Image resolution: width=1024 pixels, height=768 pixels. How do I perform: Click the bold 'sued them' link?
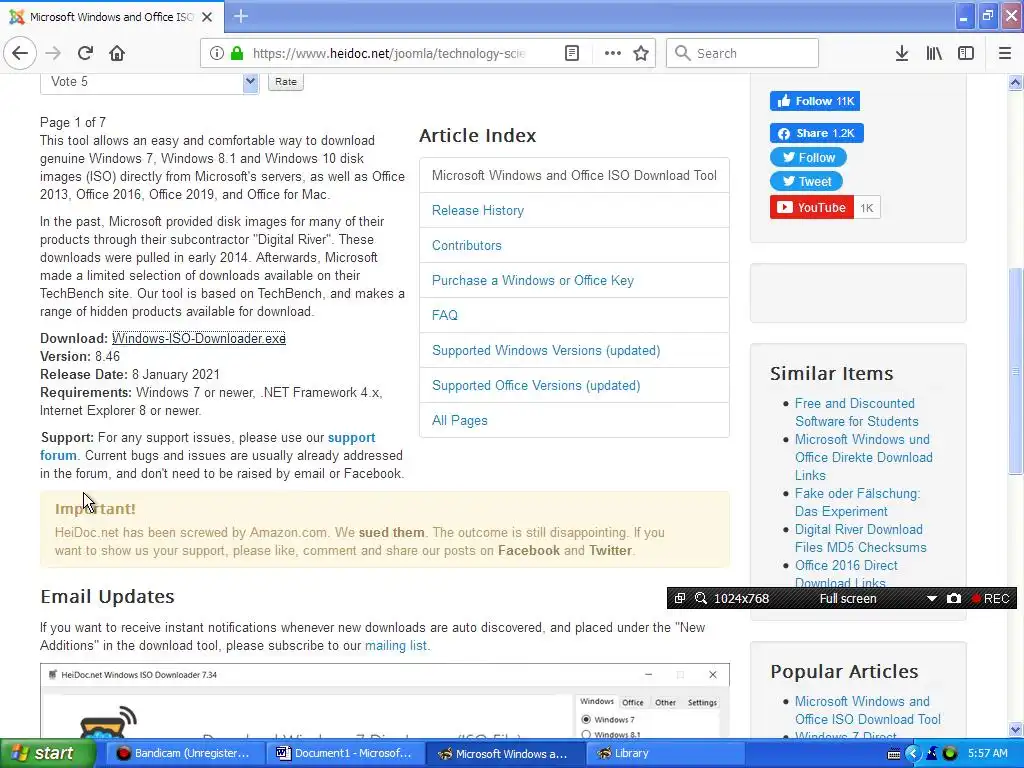pos(391,533)
